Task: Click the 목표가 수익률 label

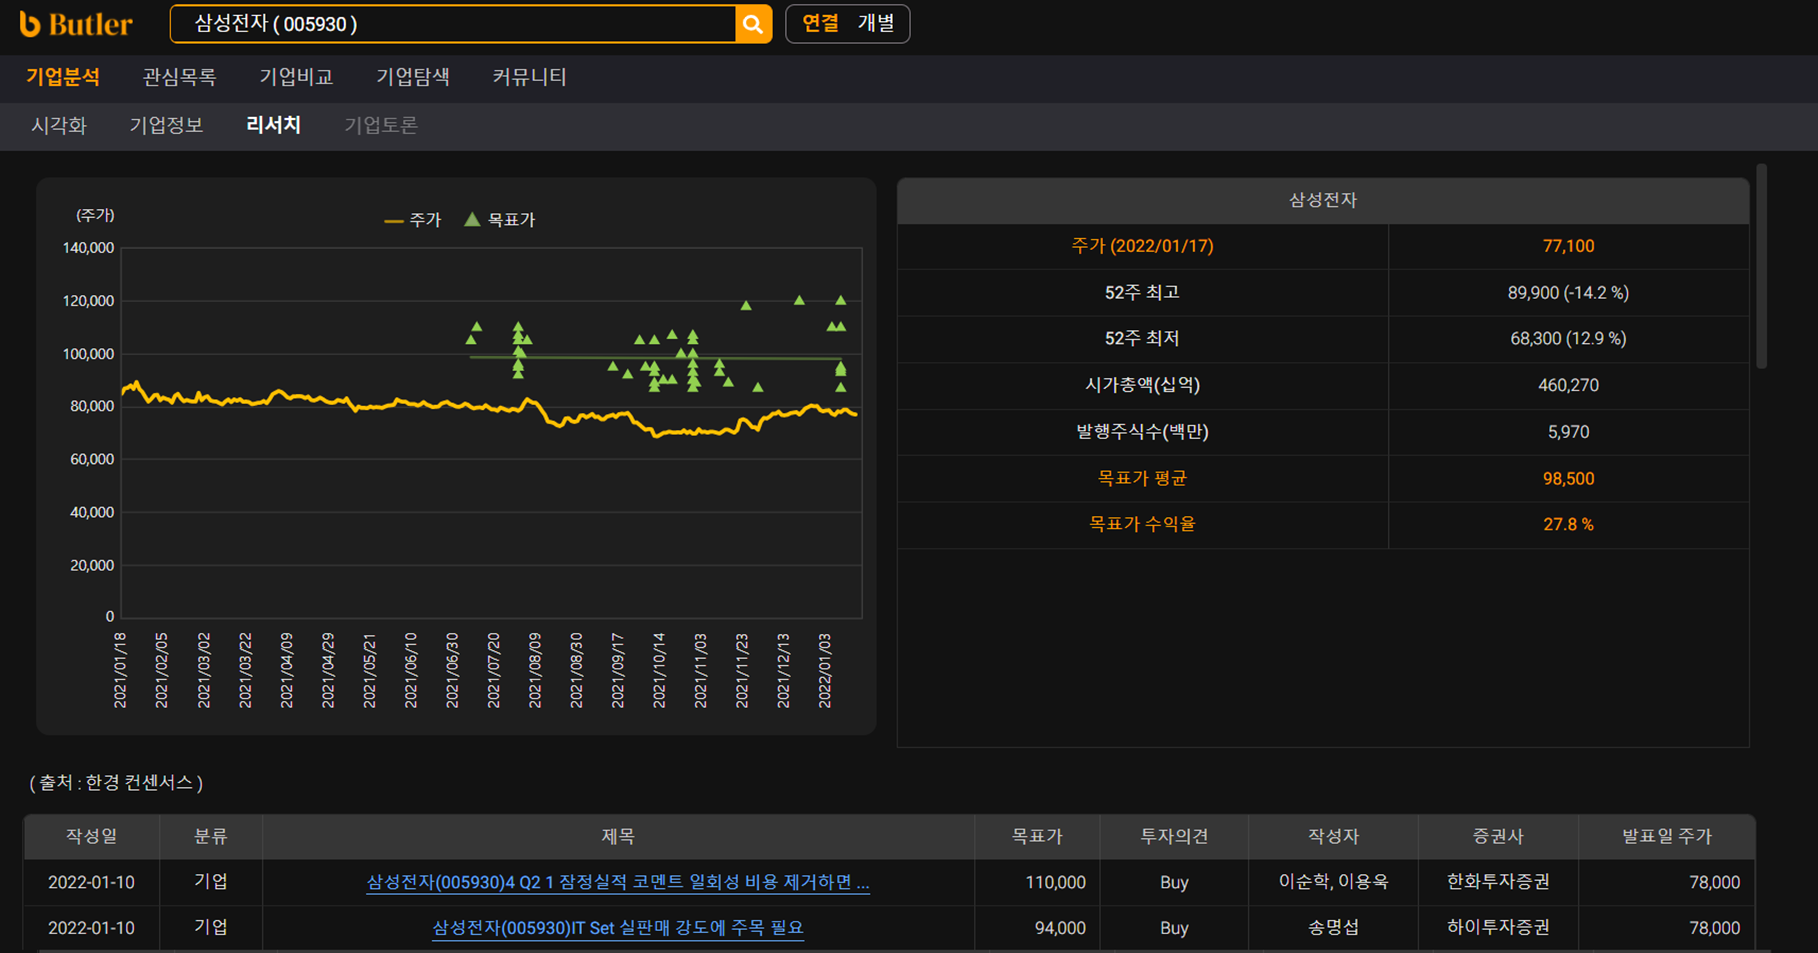Action: (x=1142, y=524)
